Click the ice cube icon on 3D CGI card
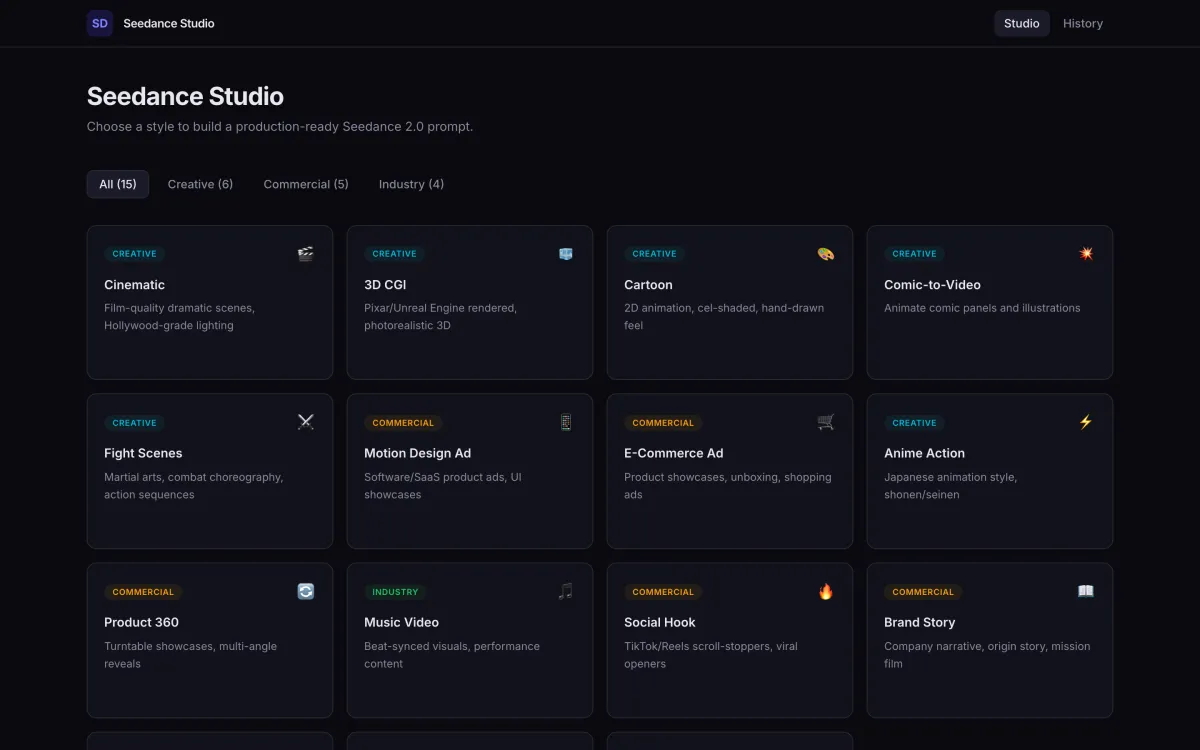Image resolution: width=1200 pixels, height=750 pixels. pos(566,254)
